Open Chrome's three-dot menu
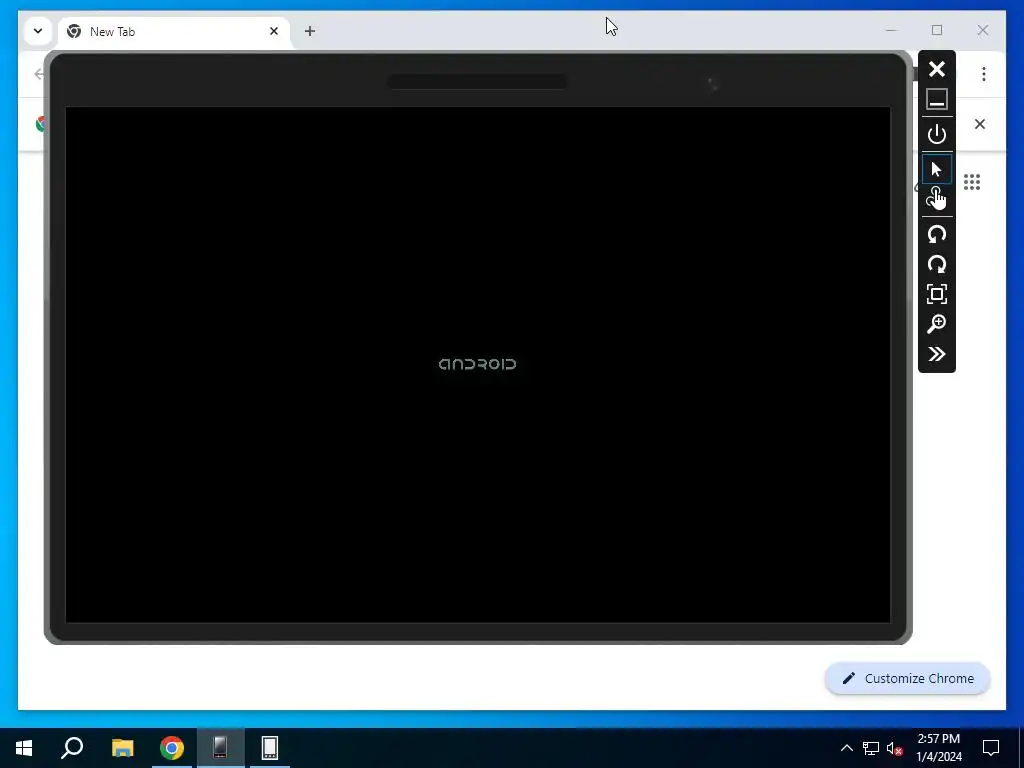Viewport: 1024px width, 768px height. point(984,74)
